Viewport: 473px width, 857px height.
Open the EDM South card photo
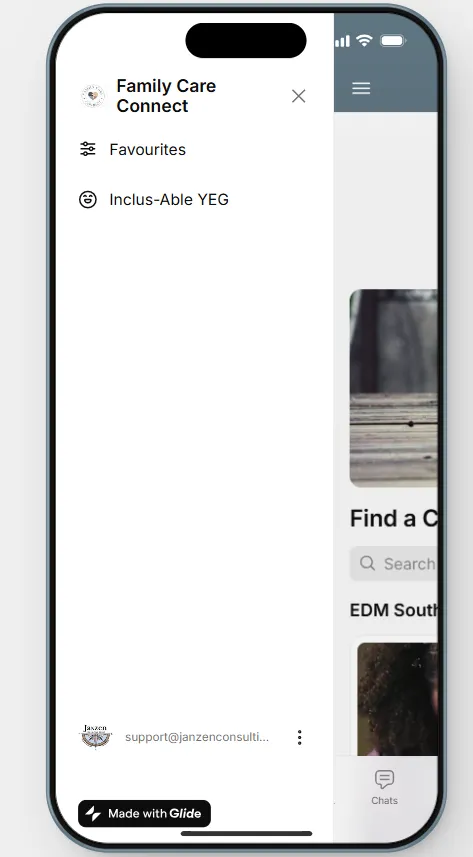(x=398, y=699)
